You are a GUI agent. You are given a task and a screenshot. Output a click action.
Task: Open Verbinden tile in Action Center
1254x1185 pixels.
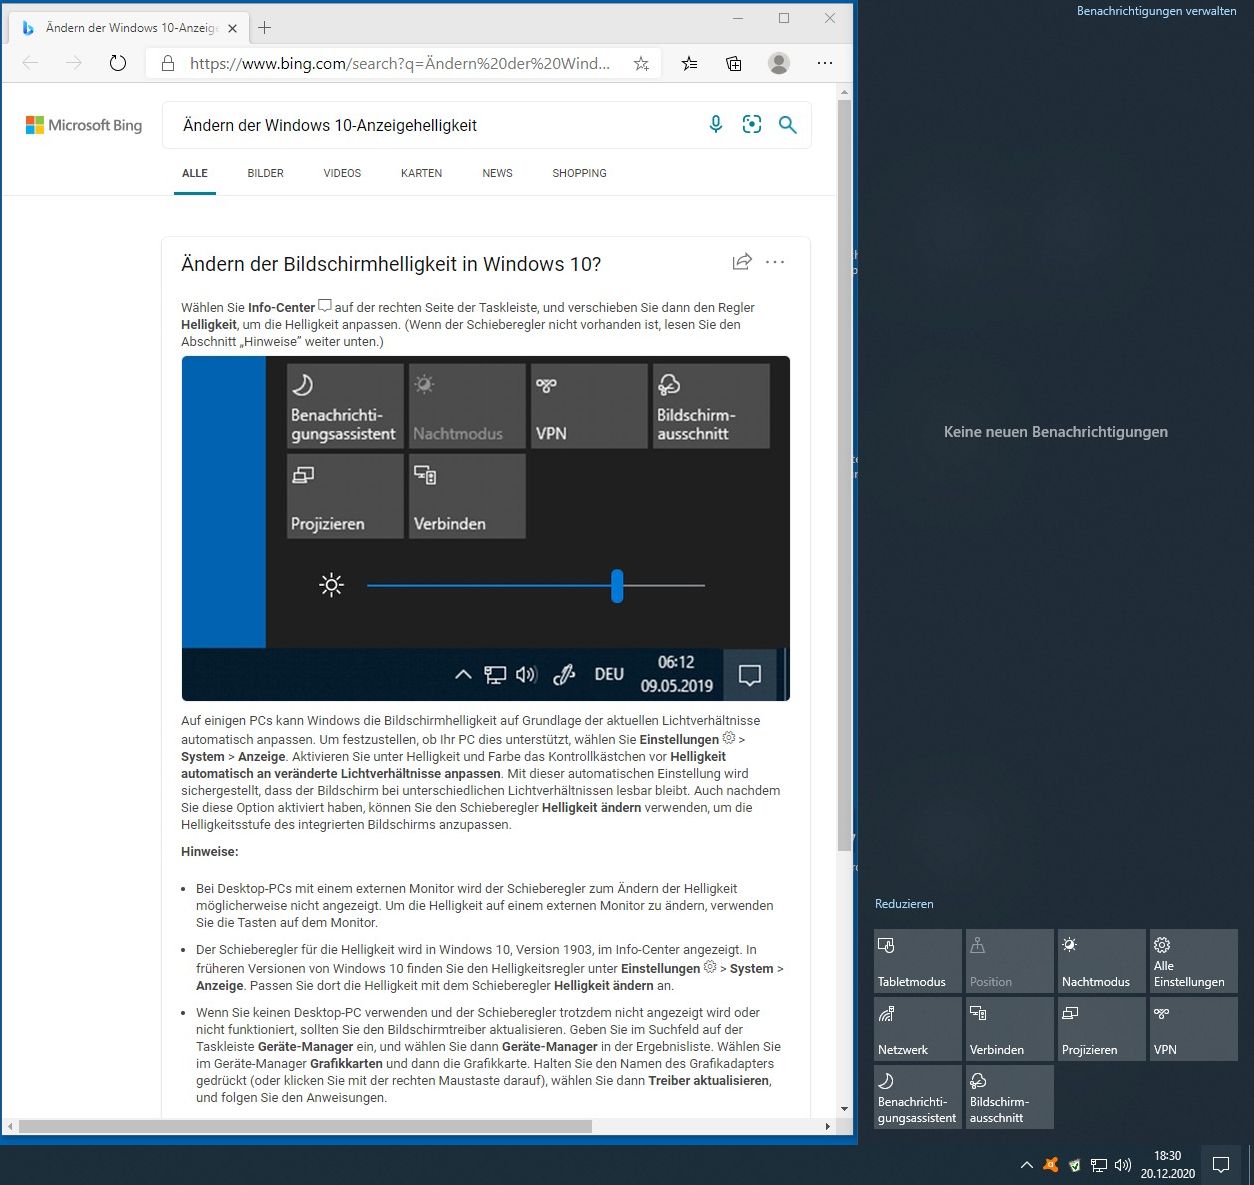pos(1009,1029)
